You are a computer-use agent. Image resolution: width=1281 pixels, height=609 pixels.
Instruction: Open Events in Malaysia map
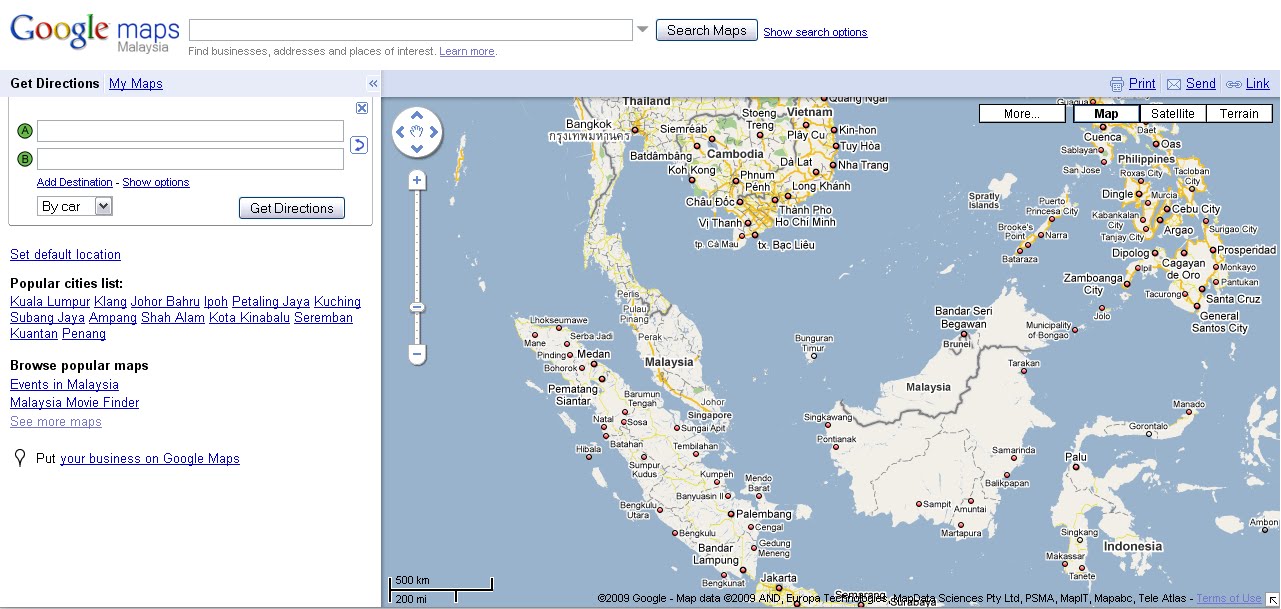(x=64, y=385)
